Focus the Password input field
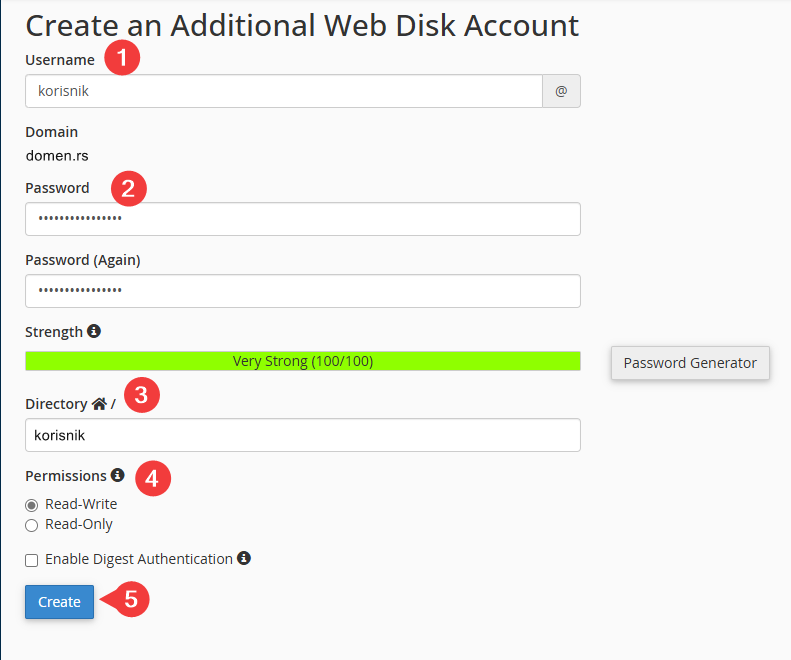 (x=303, y=219)
